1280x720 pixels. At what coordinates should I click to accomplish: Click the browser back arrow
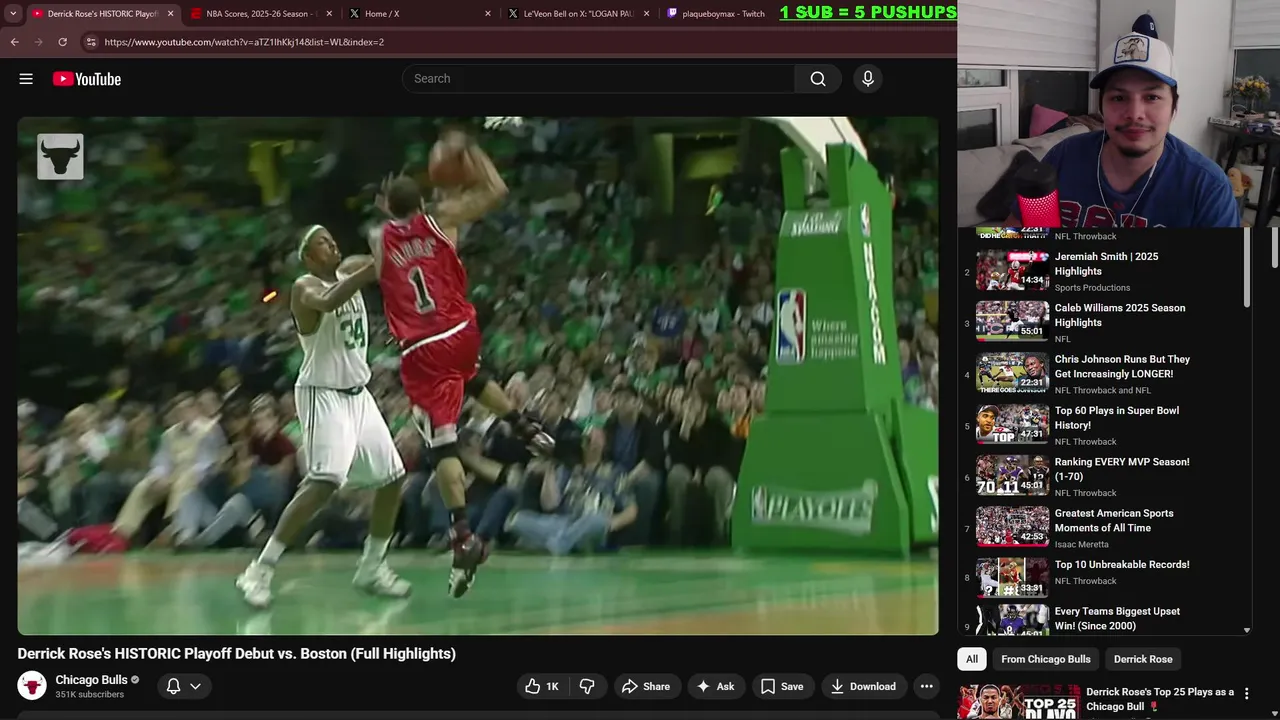coord(15,42)
